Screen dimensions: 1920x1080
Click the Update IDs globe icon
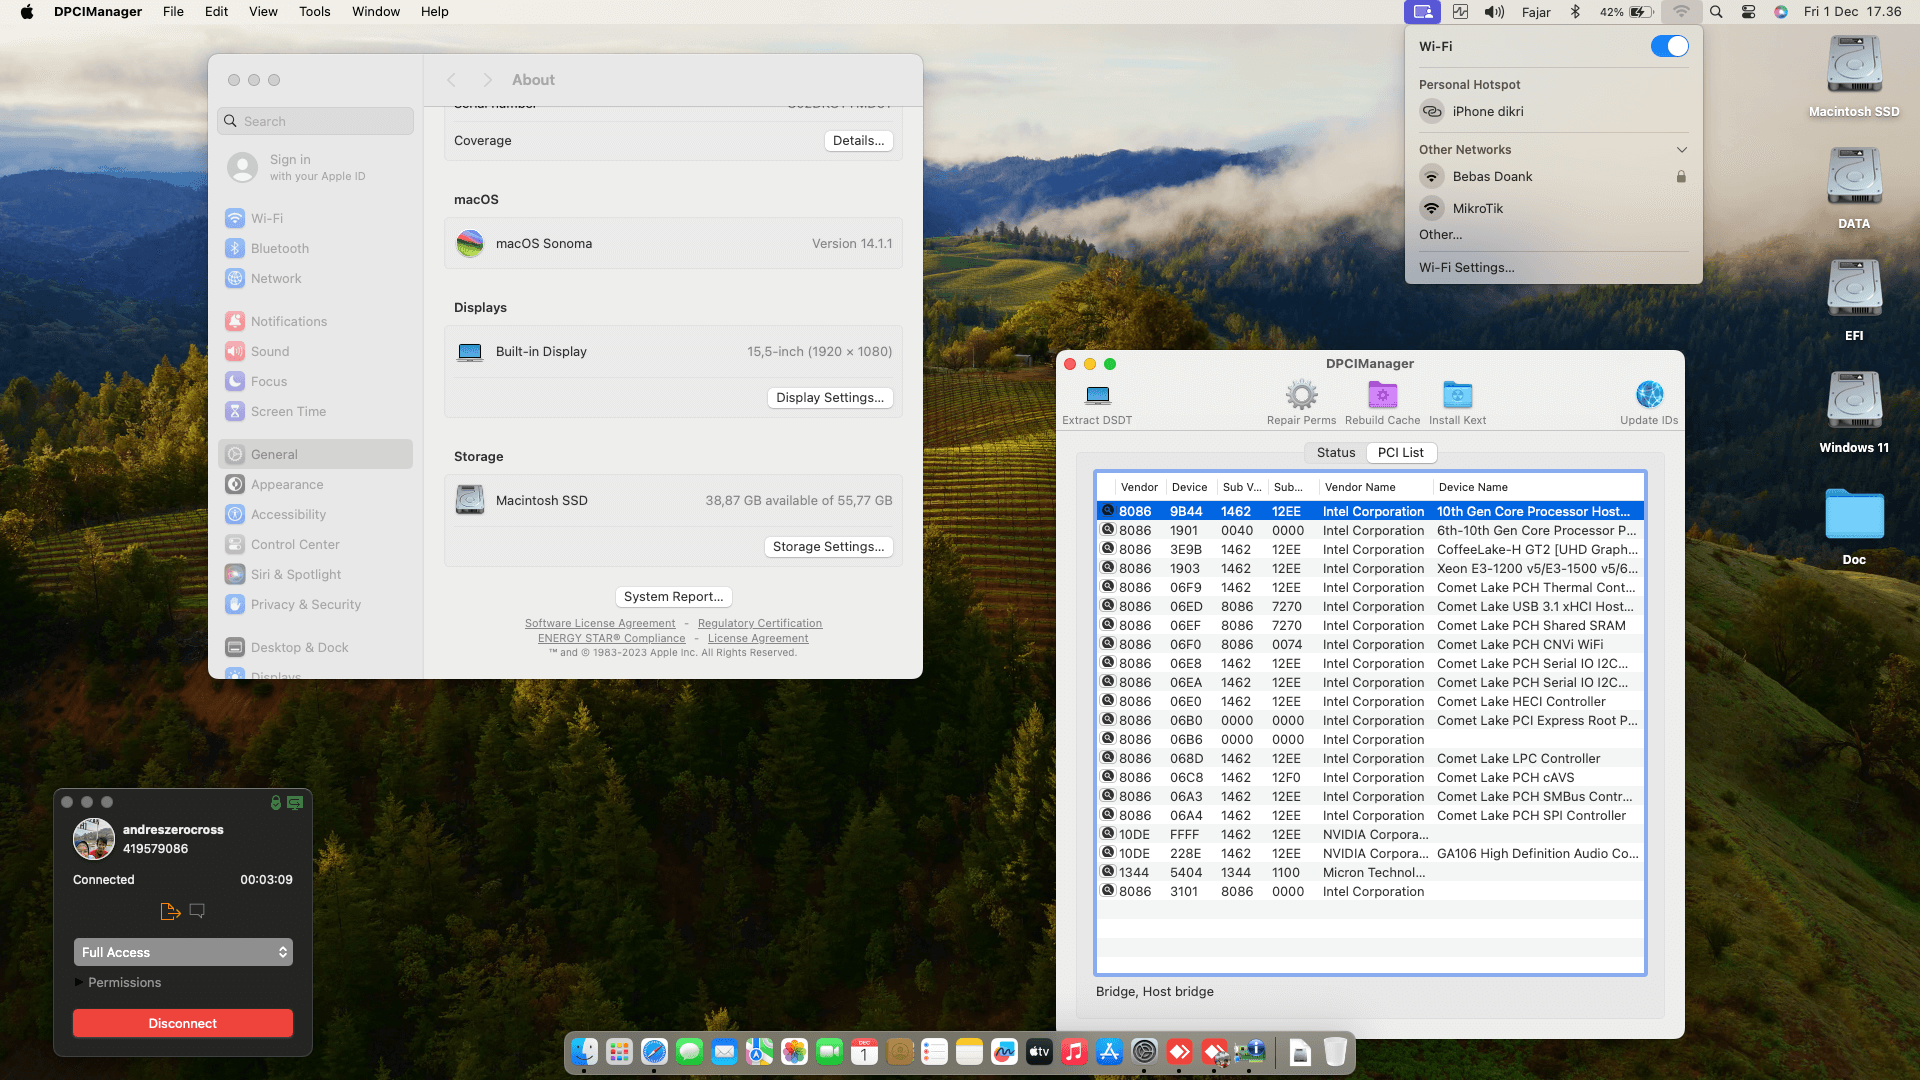1649,395
